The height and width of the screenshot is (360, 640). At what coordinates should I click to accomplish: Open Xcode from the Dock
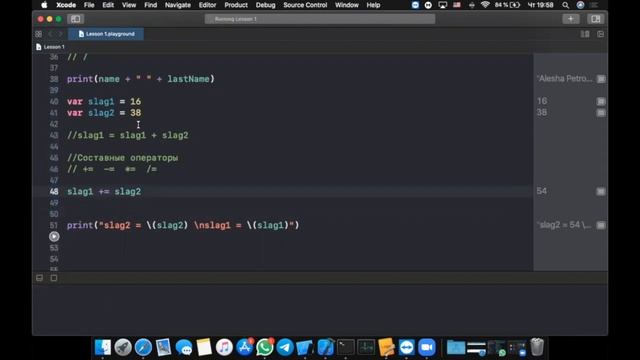pos(325,347)
